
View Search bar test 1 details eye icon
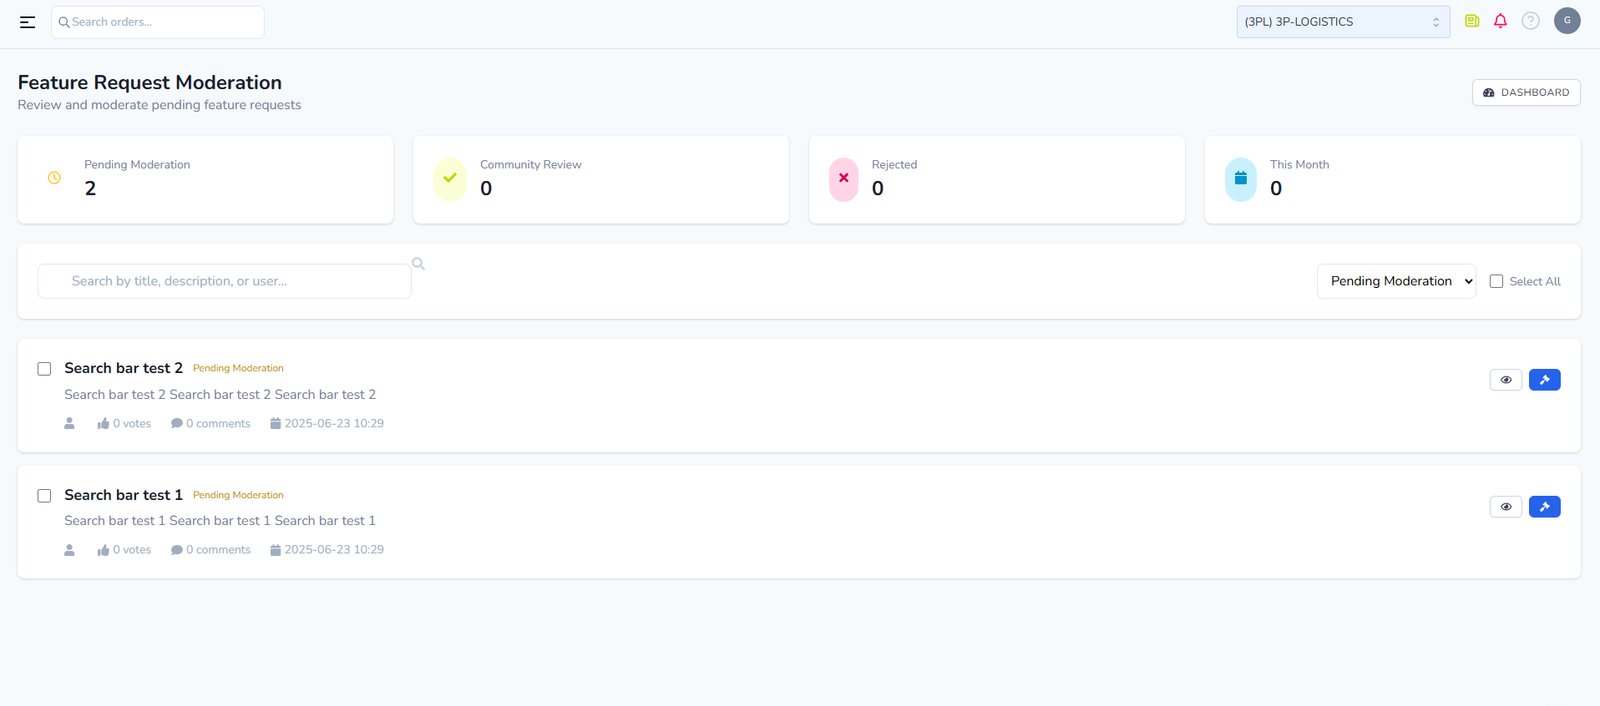point(1505,507)
